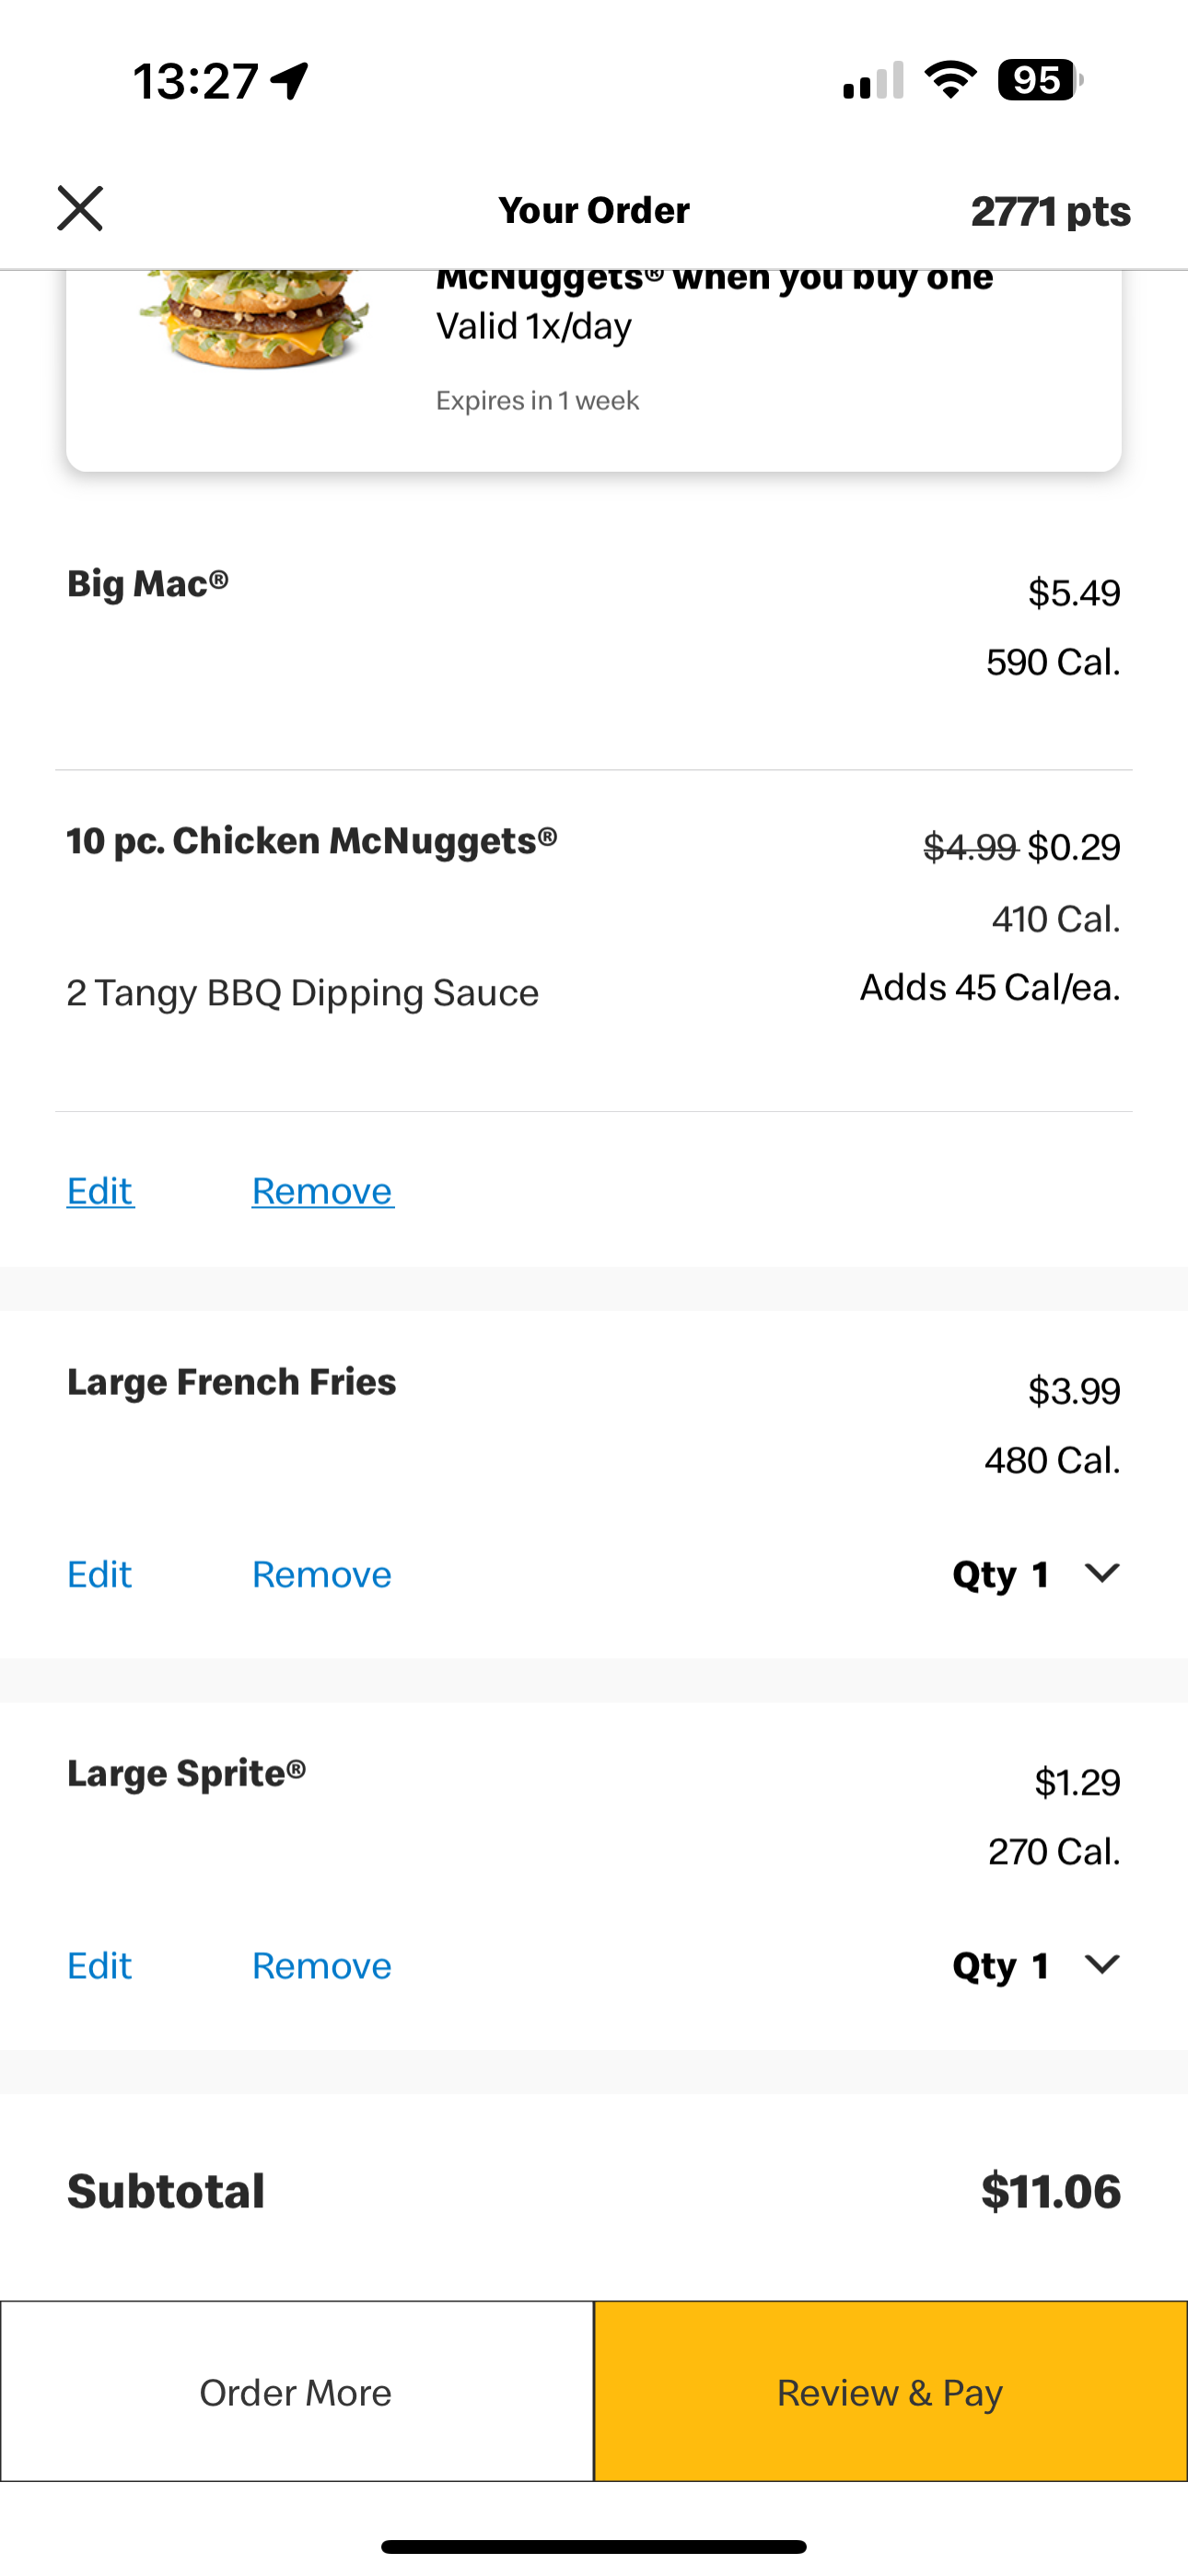Tap the Wi-Fi status icon
1188x2576 pixels.
tap(951, 79)
